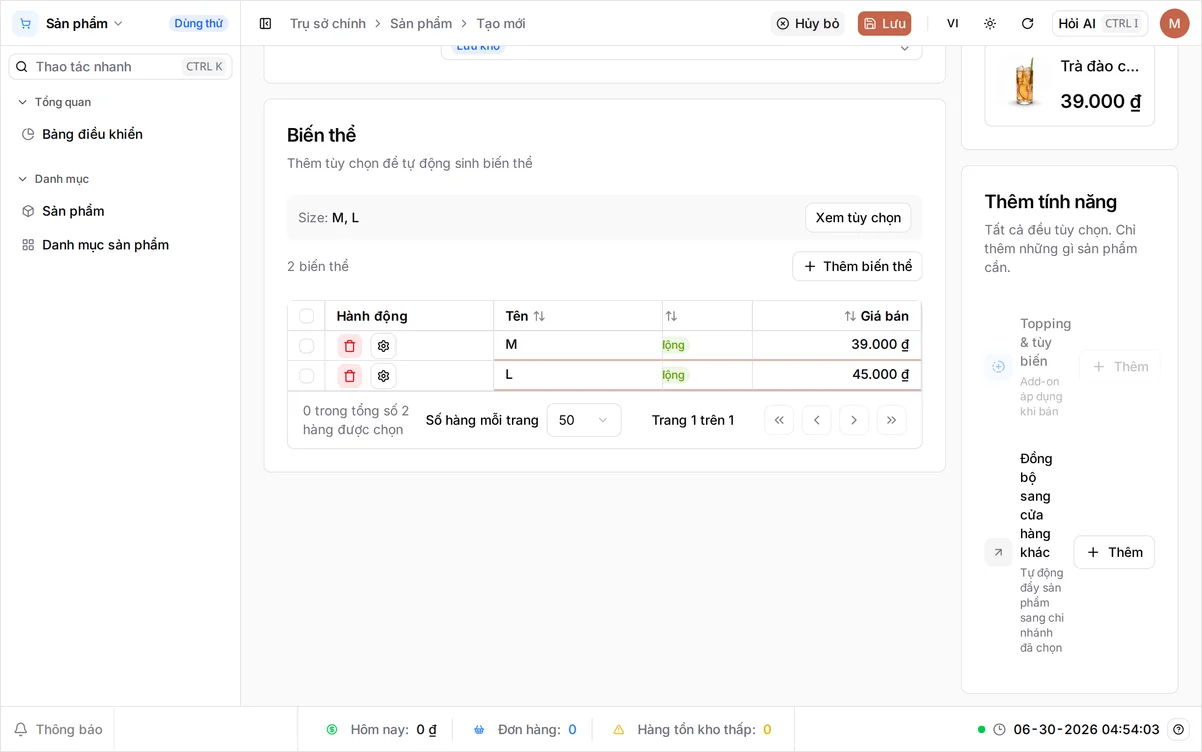Sort by the unlabeled middle column arrows

671,316
